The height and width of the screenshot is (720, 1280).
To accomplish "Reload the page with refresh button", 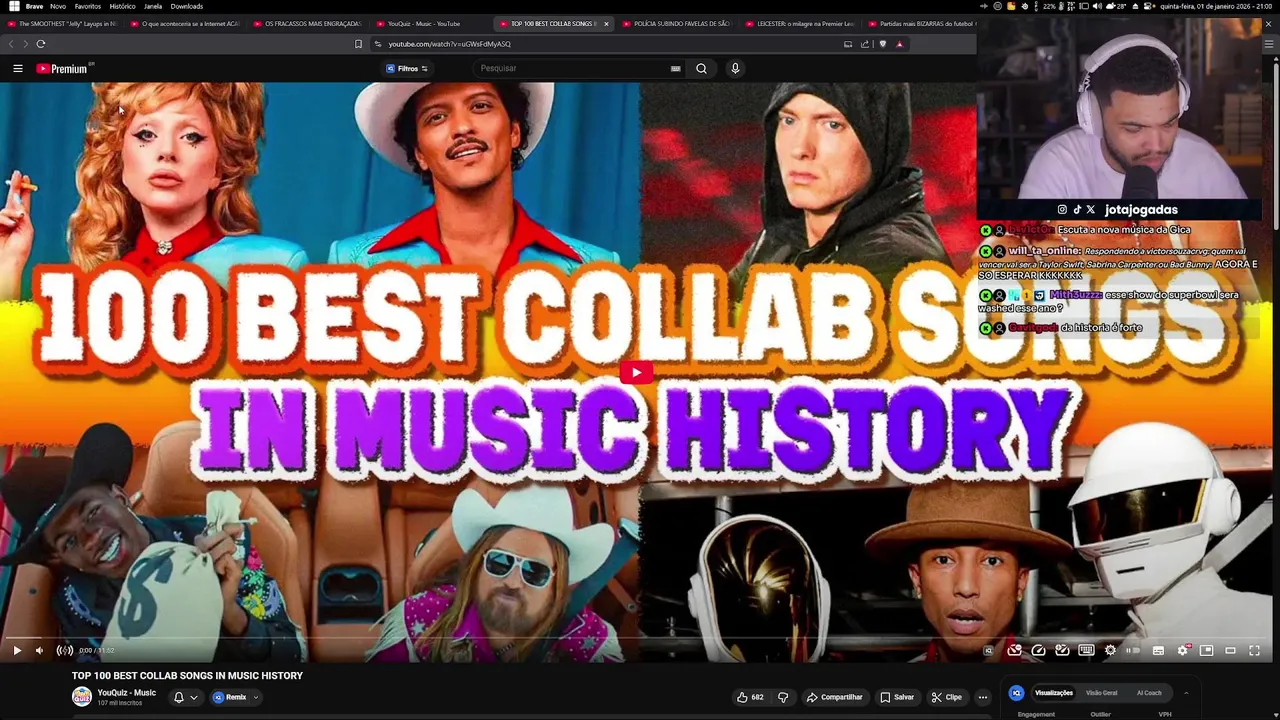I will click(41, 44).
